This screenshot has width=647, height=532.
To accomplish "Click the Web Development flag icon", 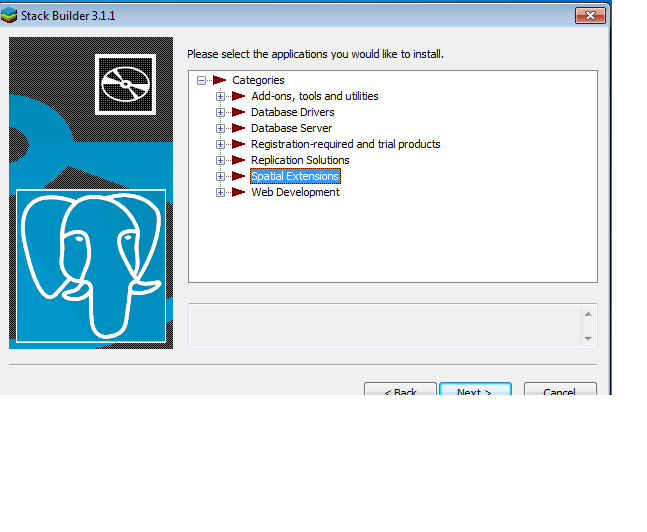I will 238,192.
